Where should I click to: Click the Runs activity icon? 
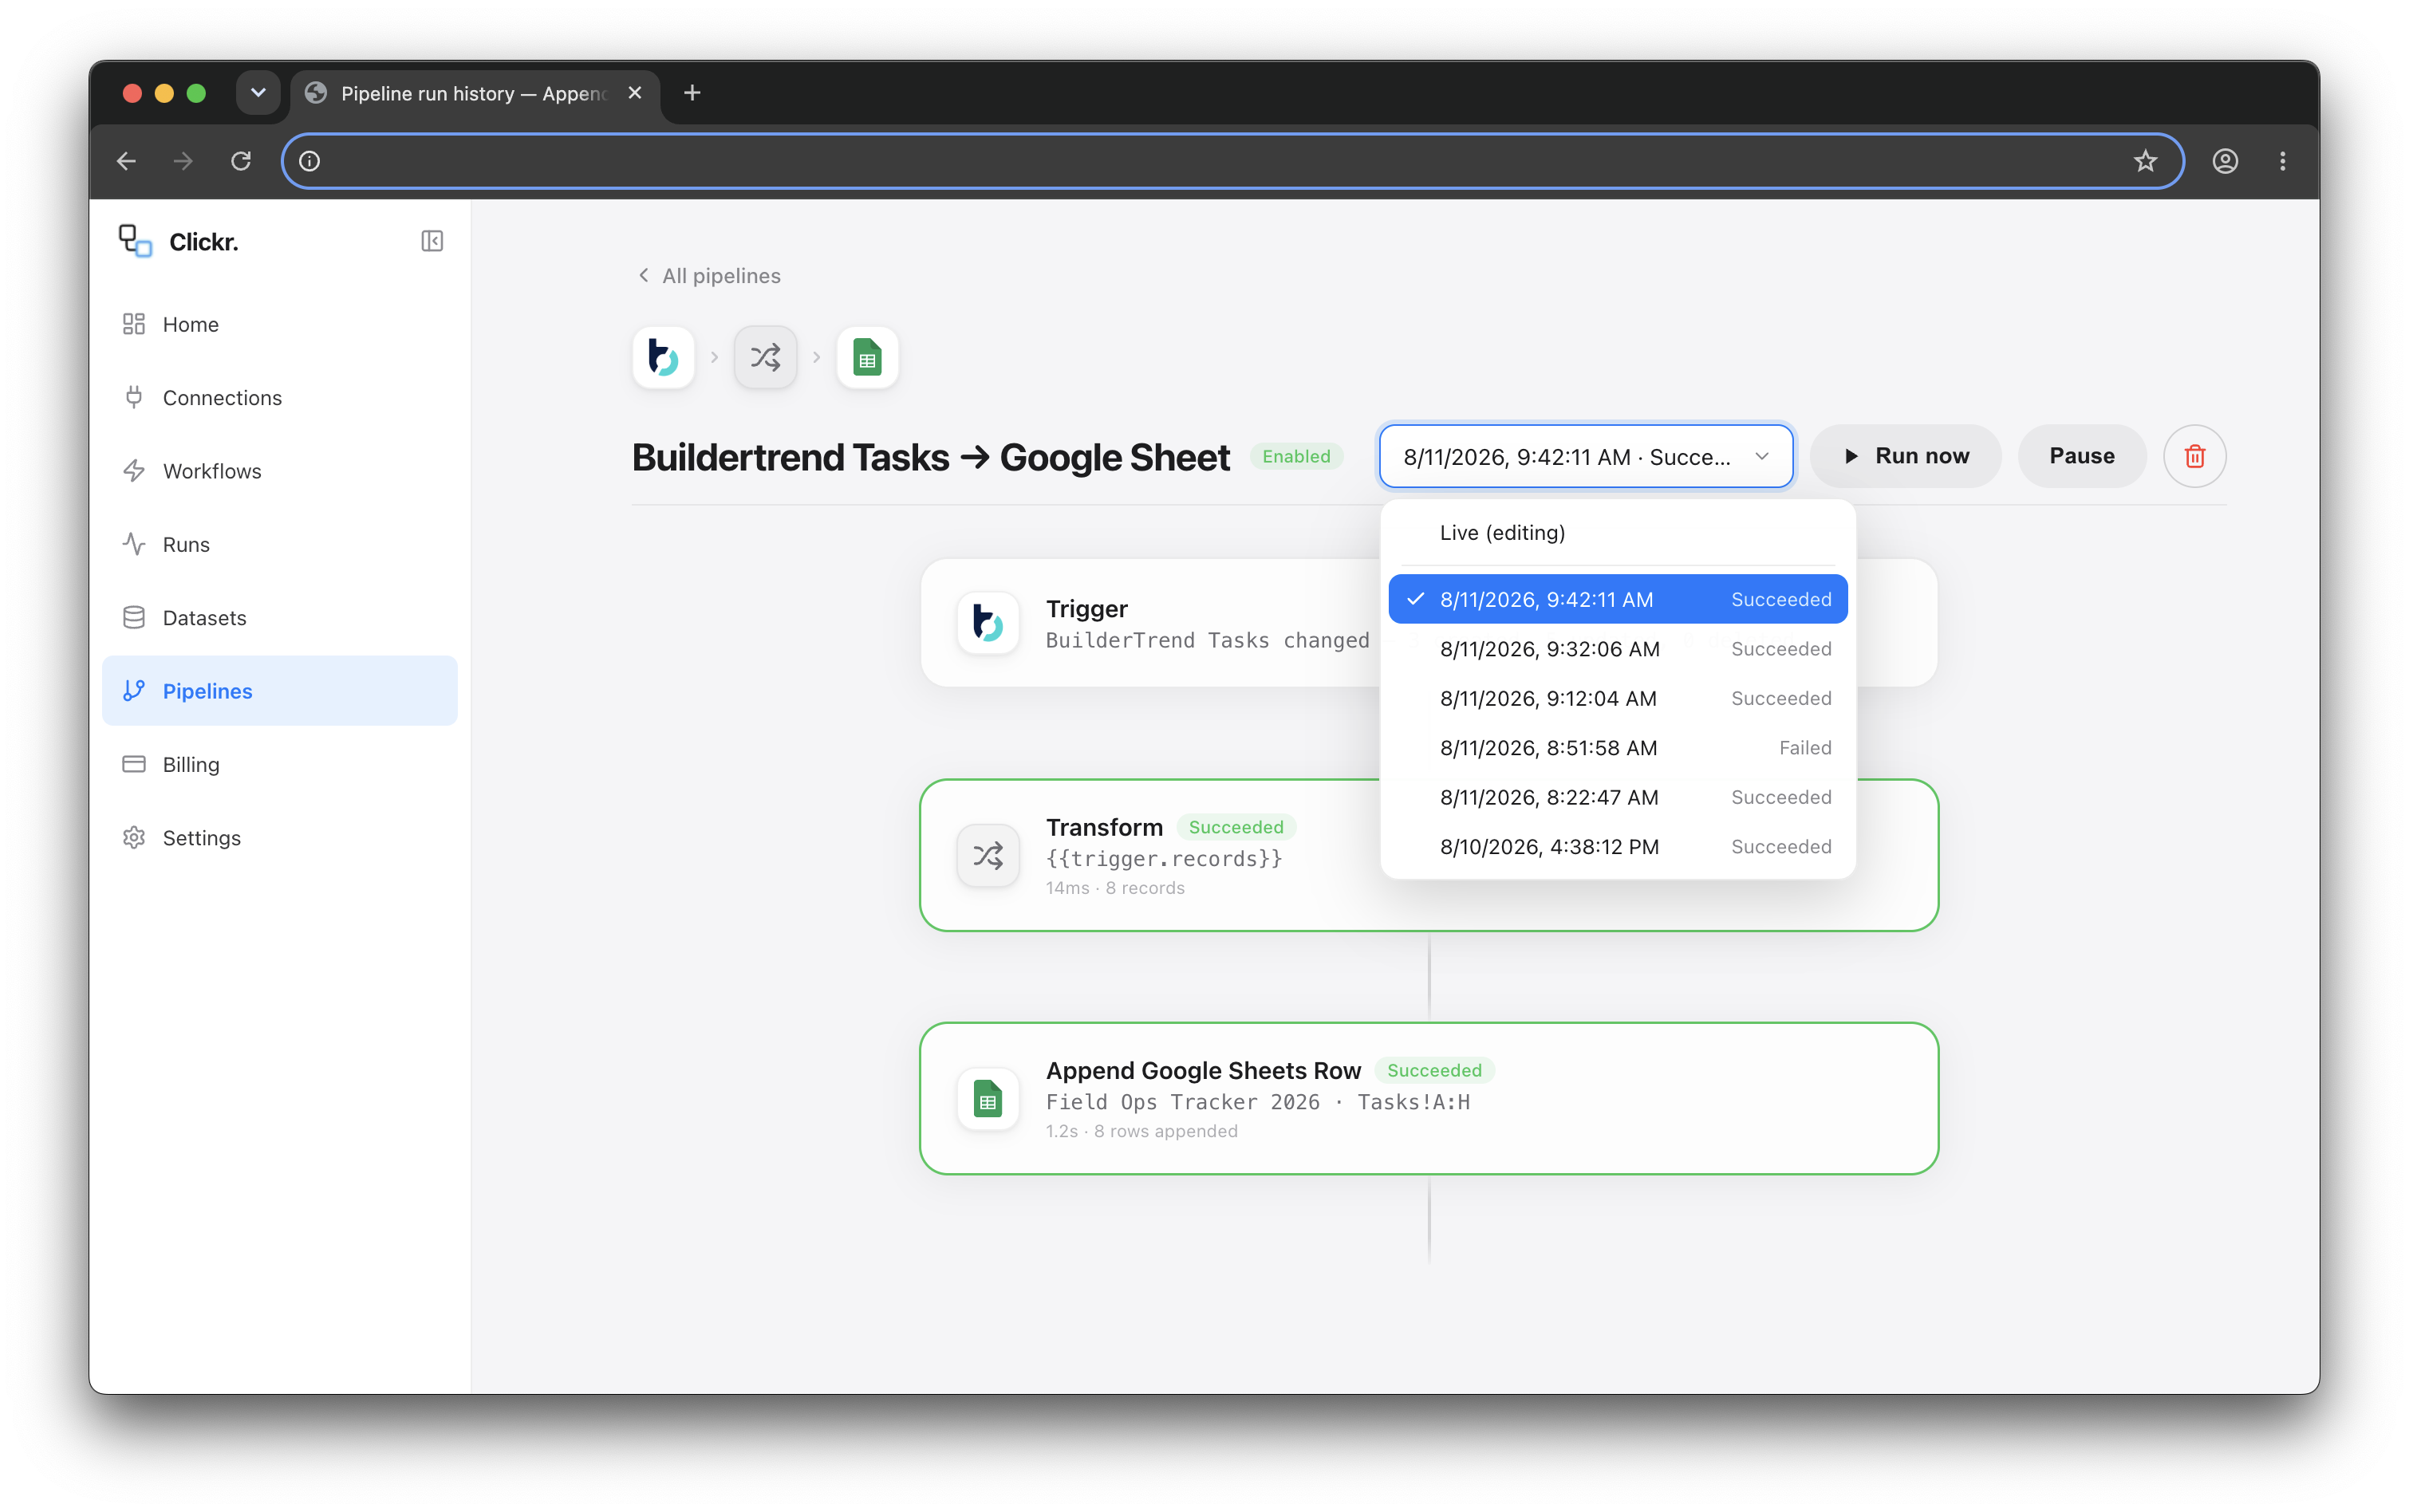(x=134, y=544)
